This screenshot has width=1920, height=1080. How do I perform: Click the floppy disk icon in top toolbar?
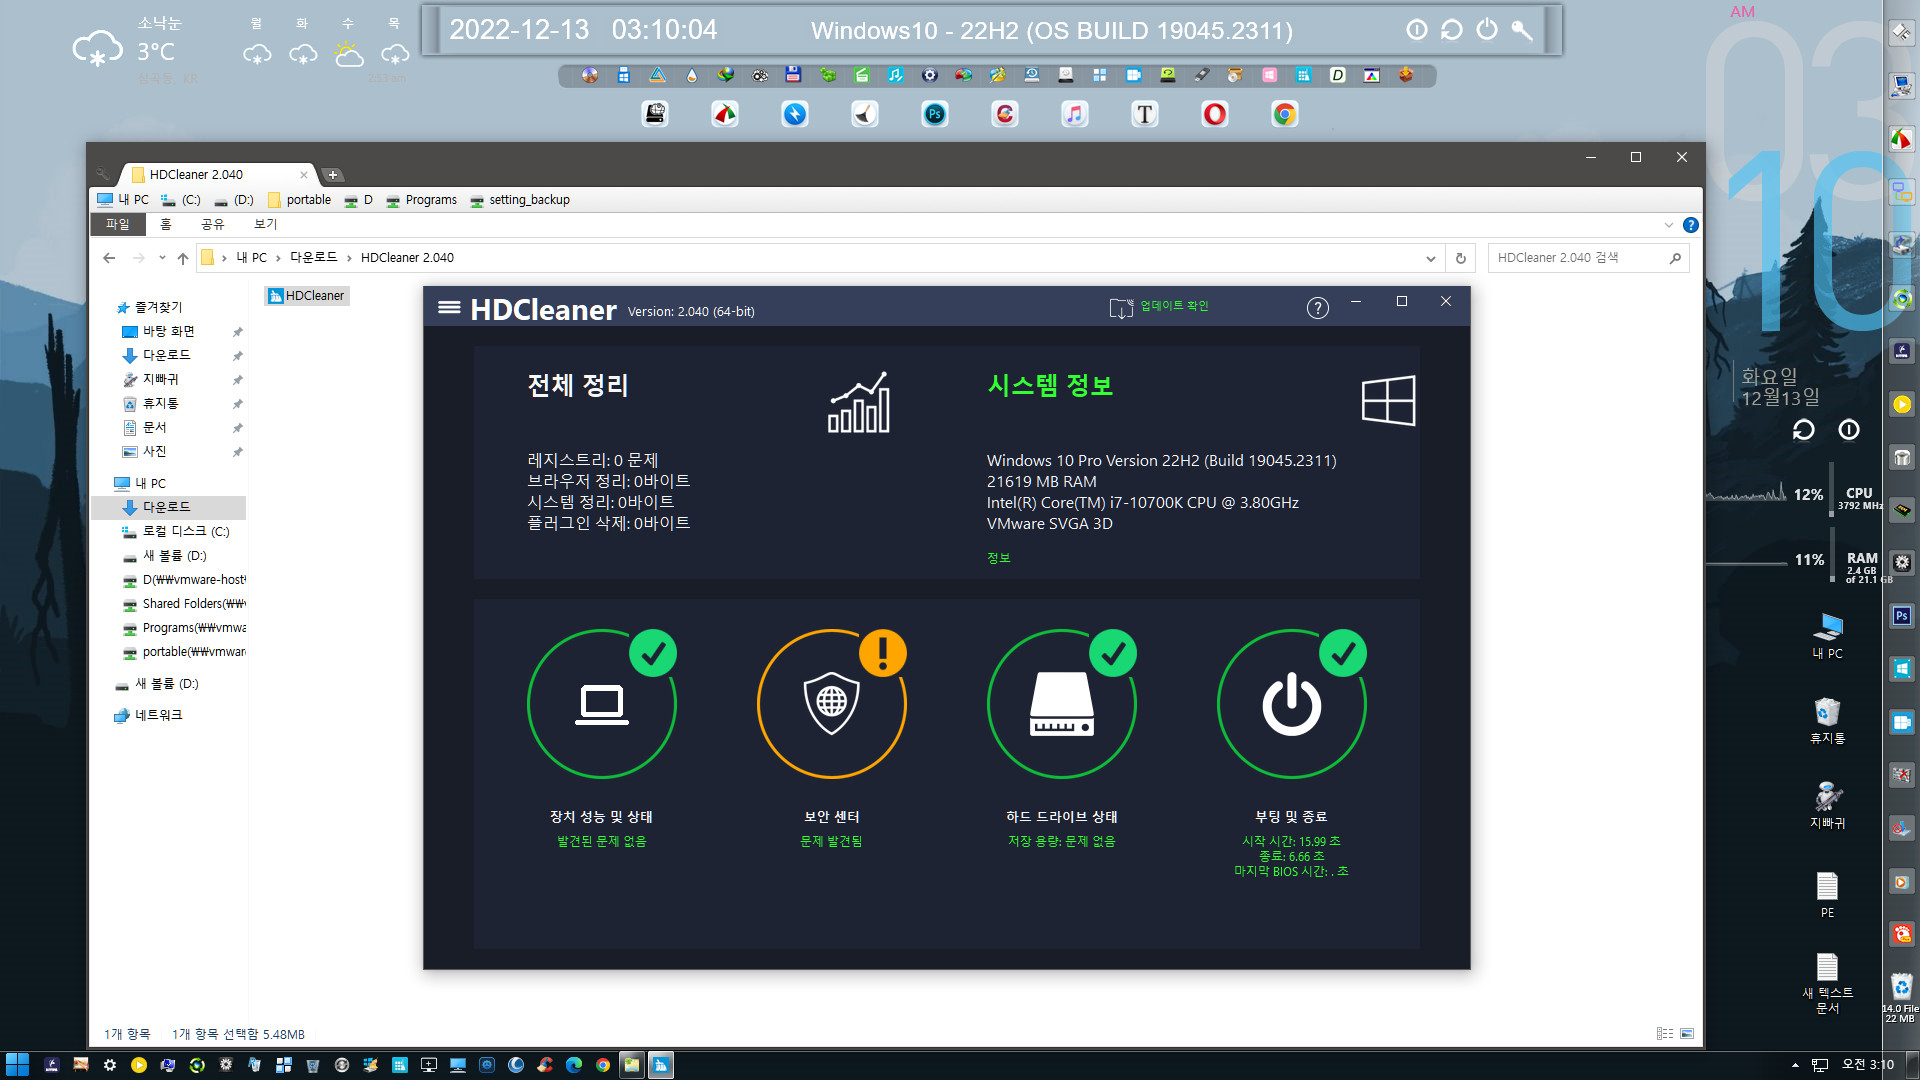coord(793,75)
